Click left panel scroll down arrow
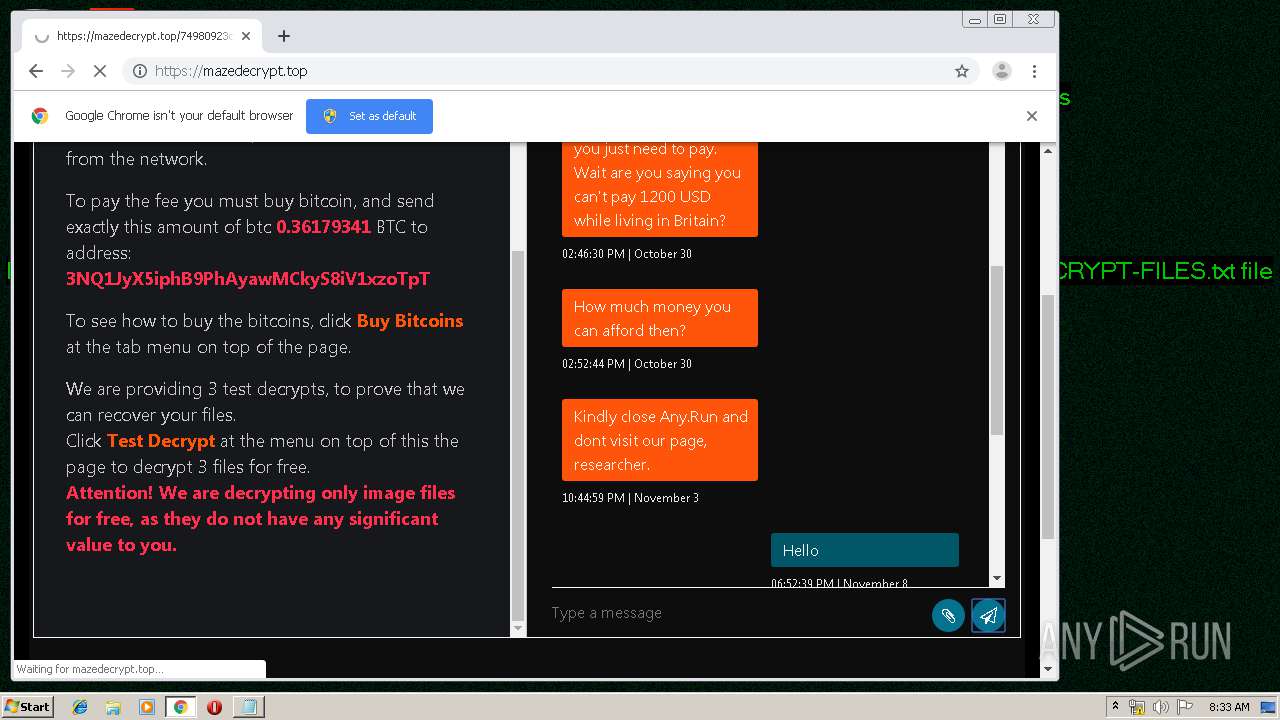Image resolution: width=1280 pixels, height=720 pixels. tap(517, 629)
